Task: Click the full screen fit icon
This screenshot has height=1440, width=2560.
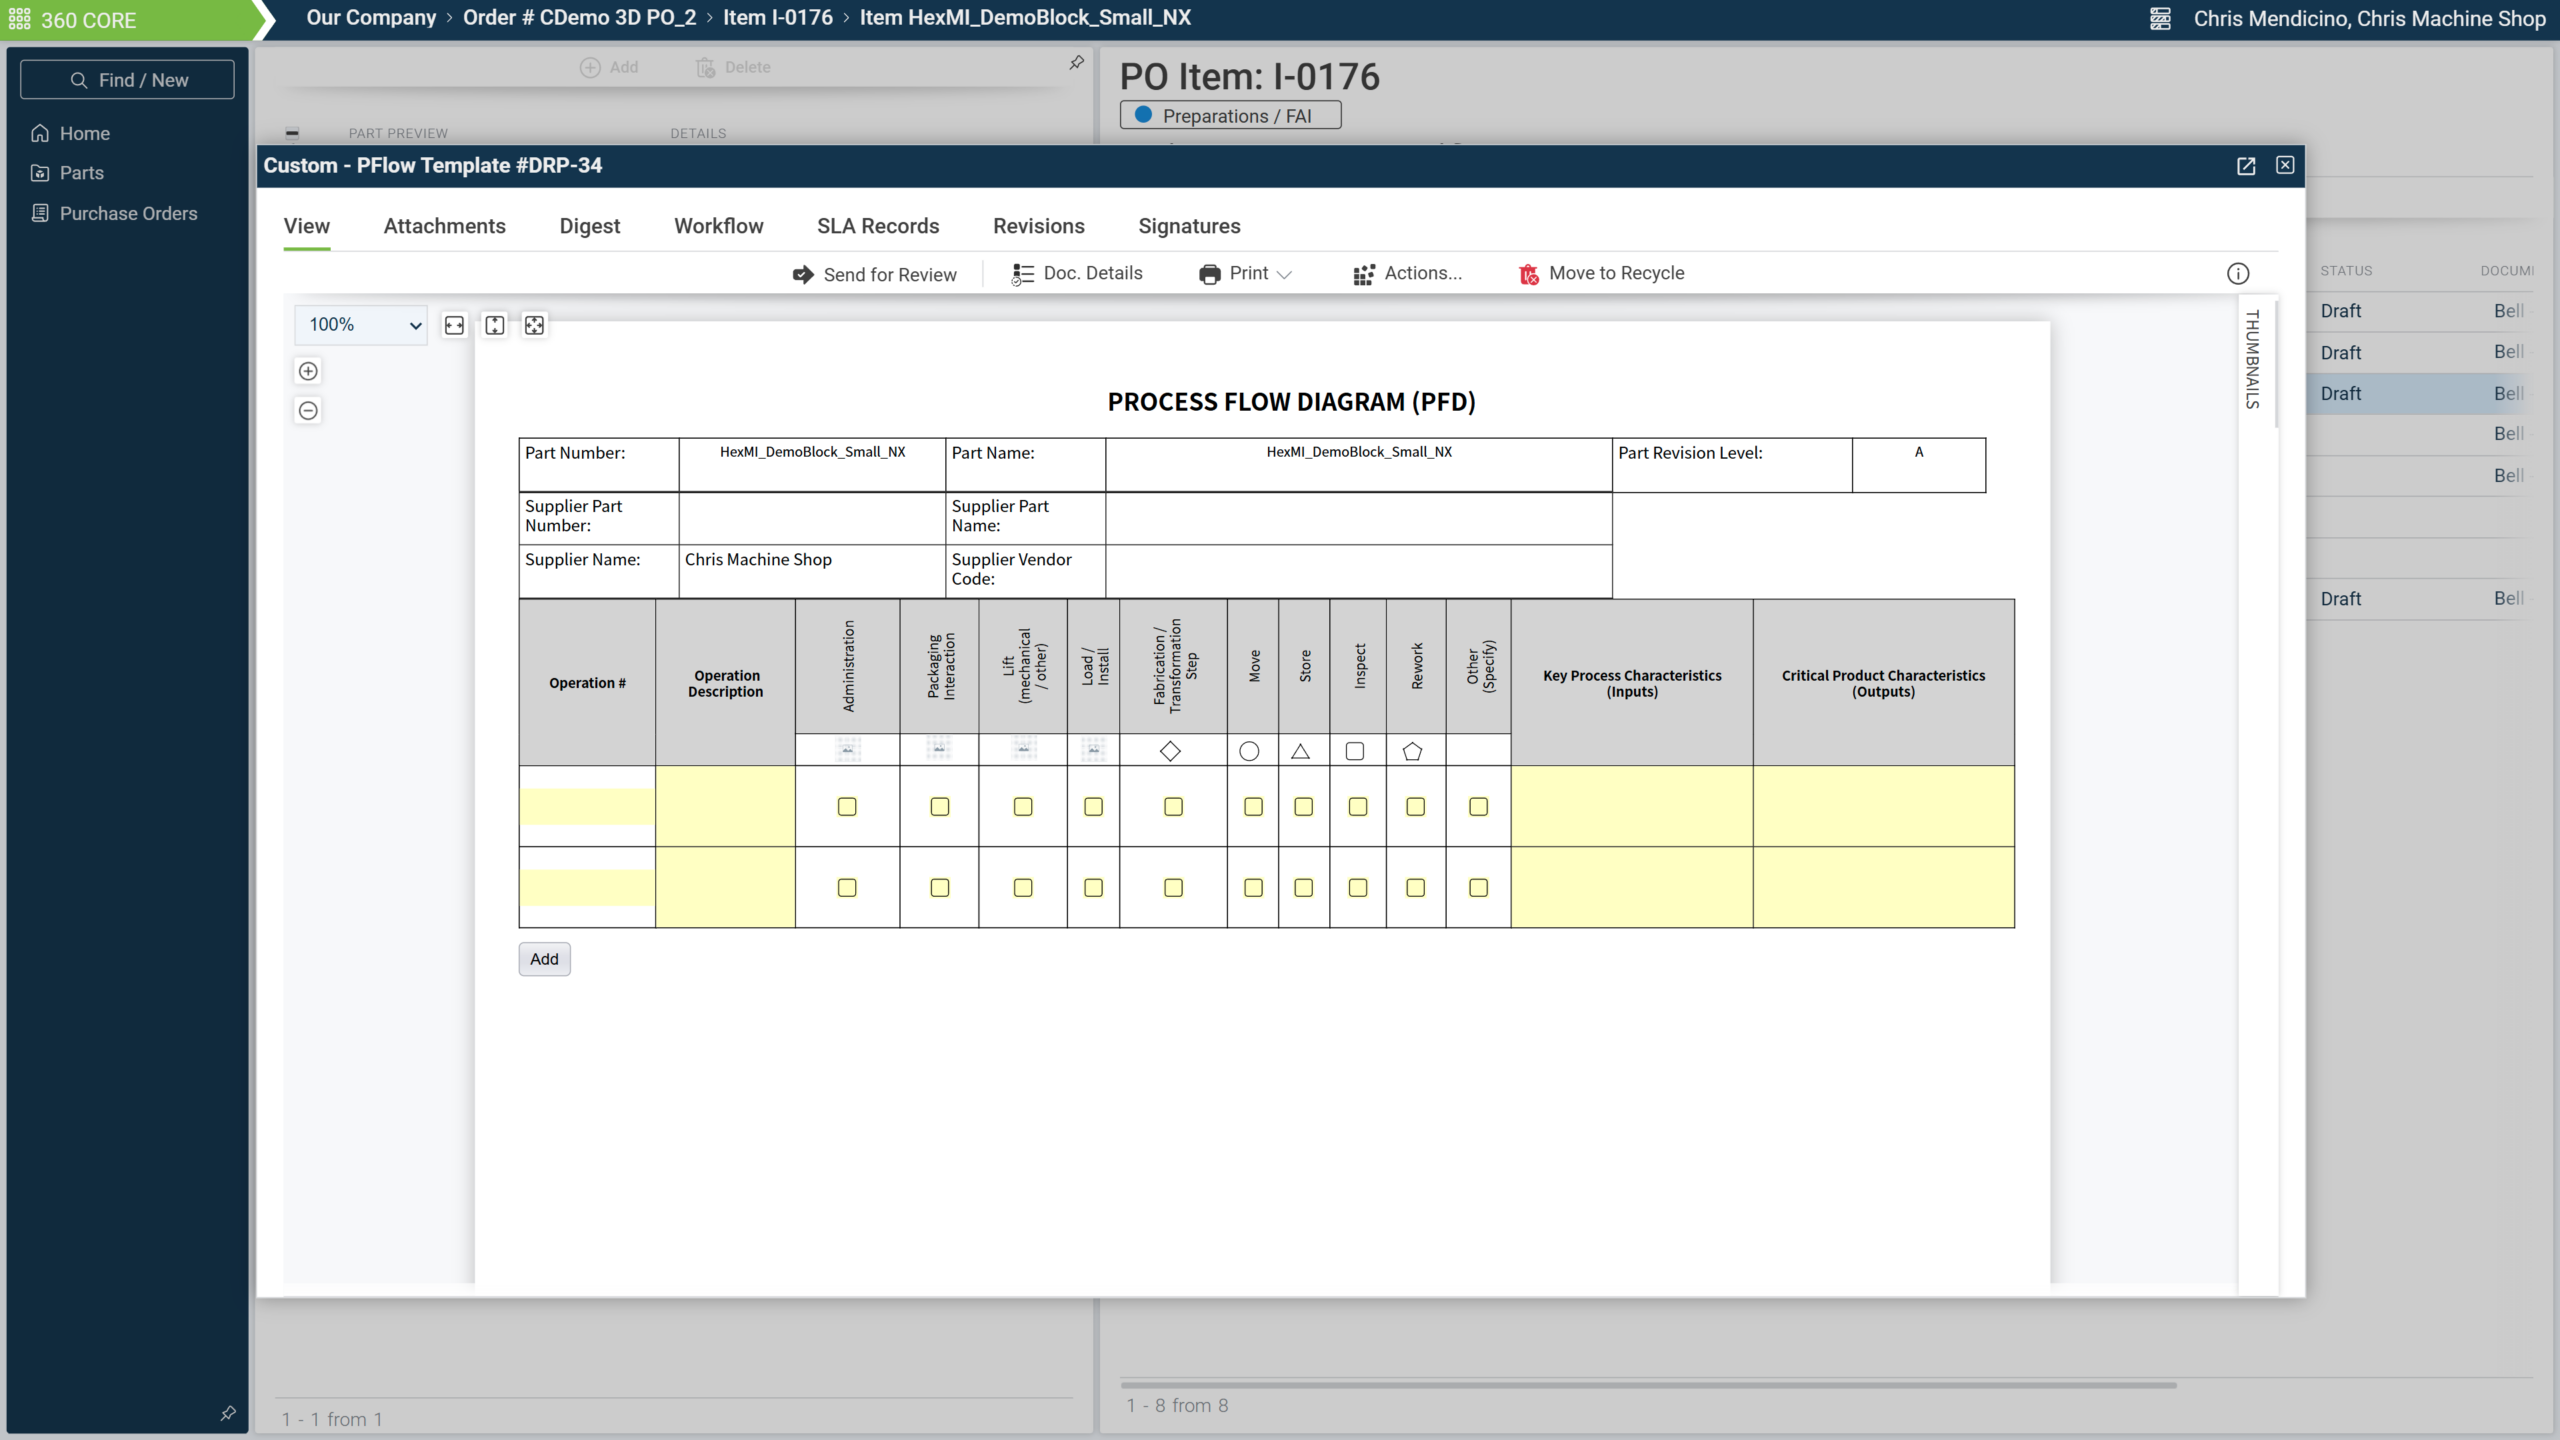Action: point(535,325)
